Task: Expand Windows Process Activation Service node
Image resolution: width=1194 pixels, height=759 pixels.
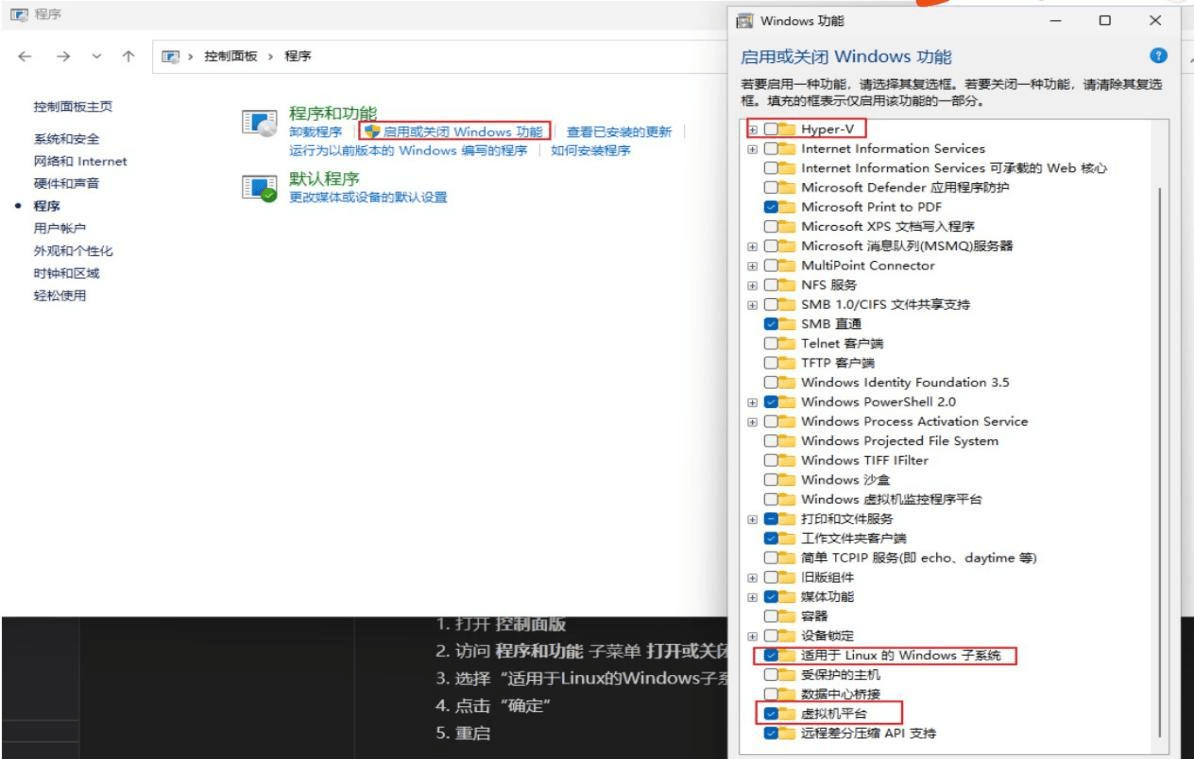Action: (x=752, y=423)
